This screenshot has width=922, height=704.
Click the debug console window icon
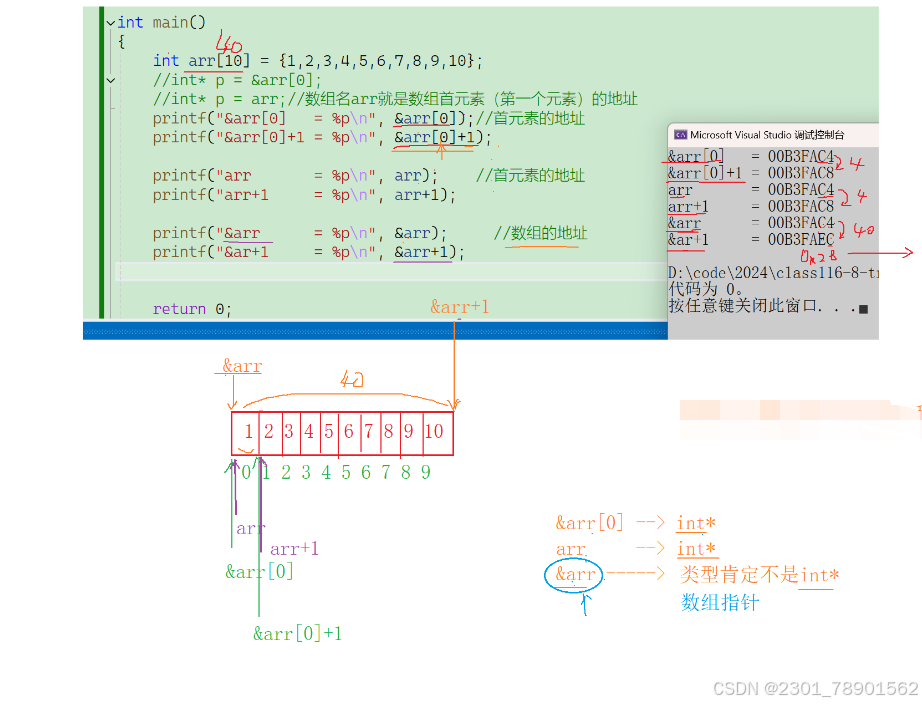tap(680, 135)
